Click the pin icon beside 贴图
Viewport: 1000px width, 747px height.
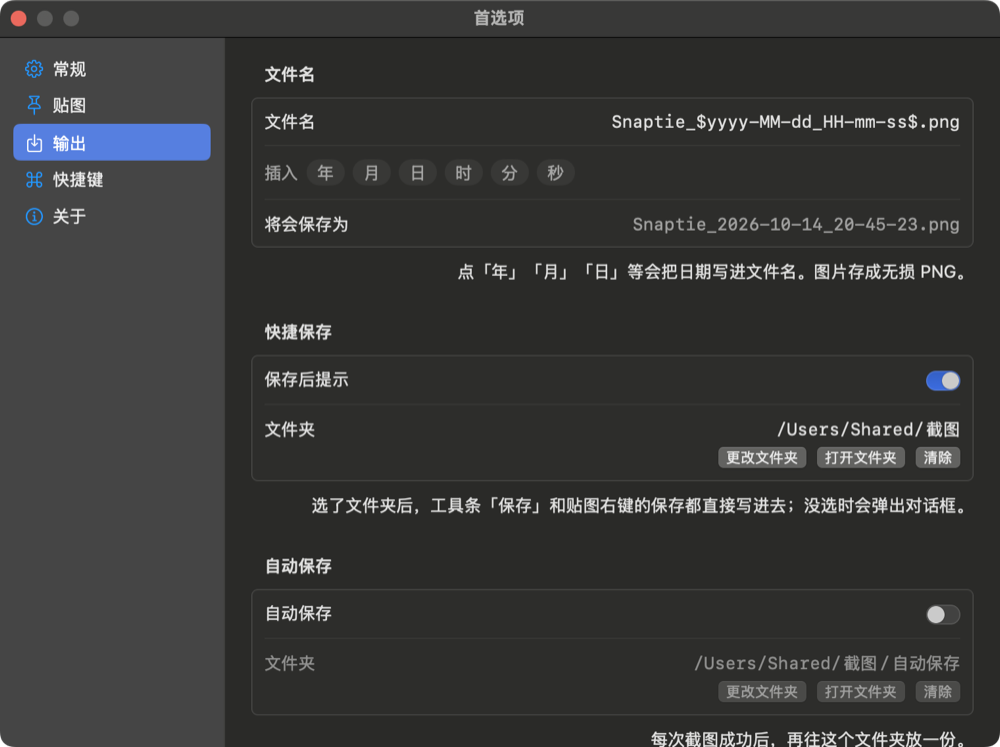point(34,105)
